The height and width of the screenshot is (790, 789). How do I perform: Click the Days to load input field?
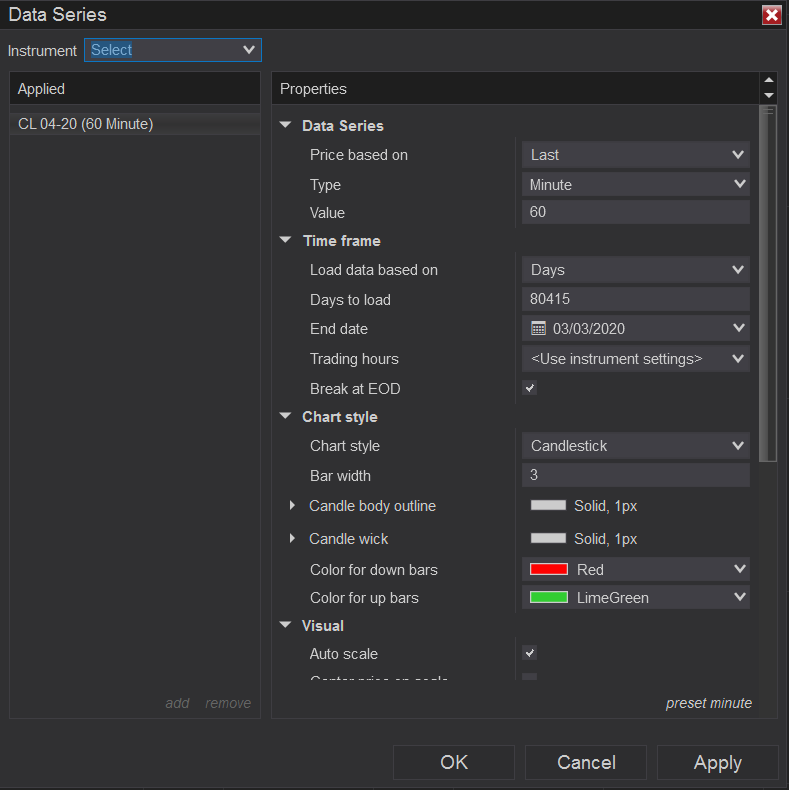[x=635, y=299]
